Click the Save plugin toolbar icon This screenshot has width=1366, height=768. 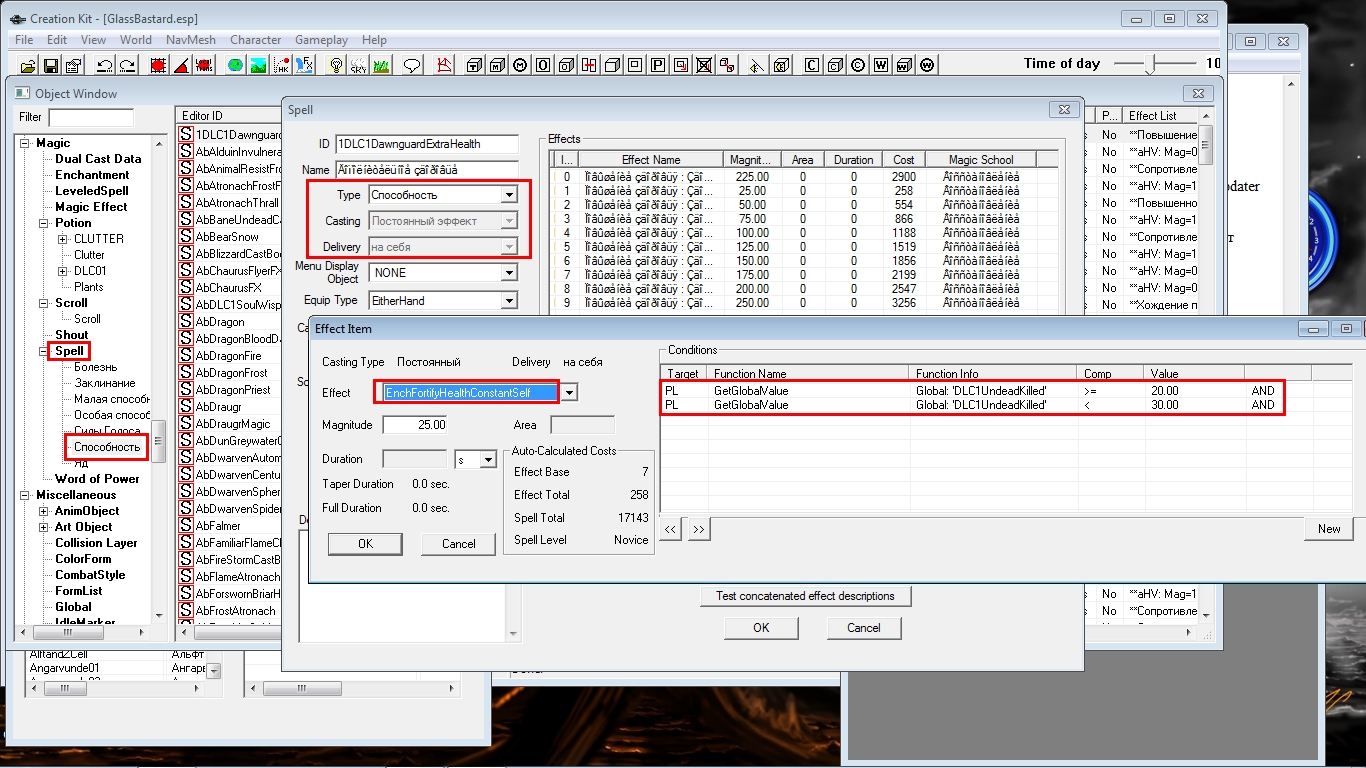click(x=50, y=66)
